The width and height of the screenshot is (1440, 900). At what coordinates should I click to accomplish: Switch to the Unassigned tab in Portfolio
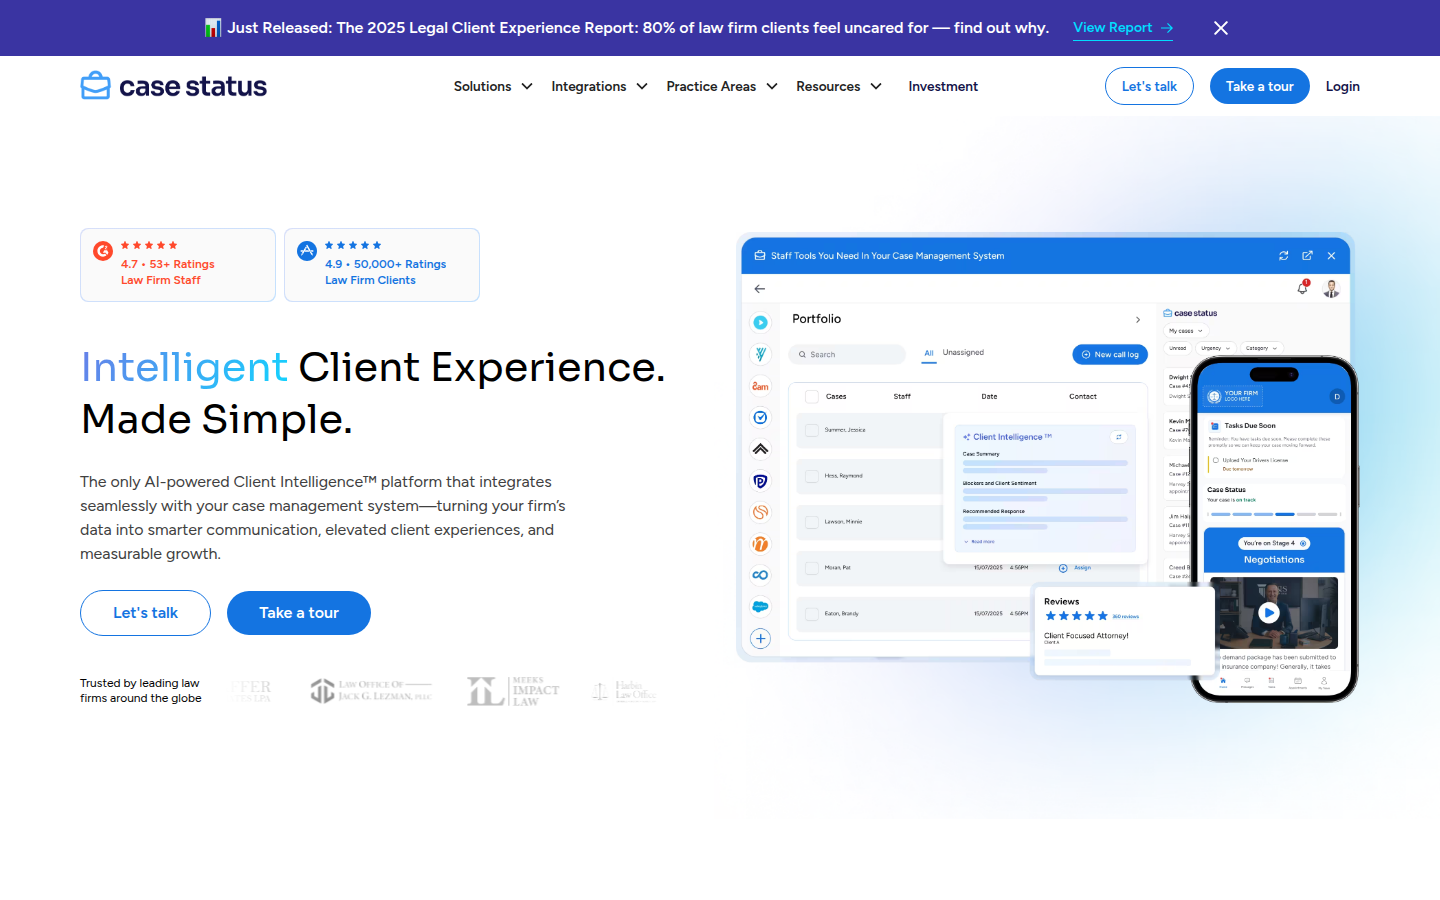963,353
